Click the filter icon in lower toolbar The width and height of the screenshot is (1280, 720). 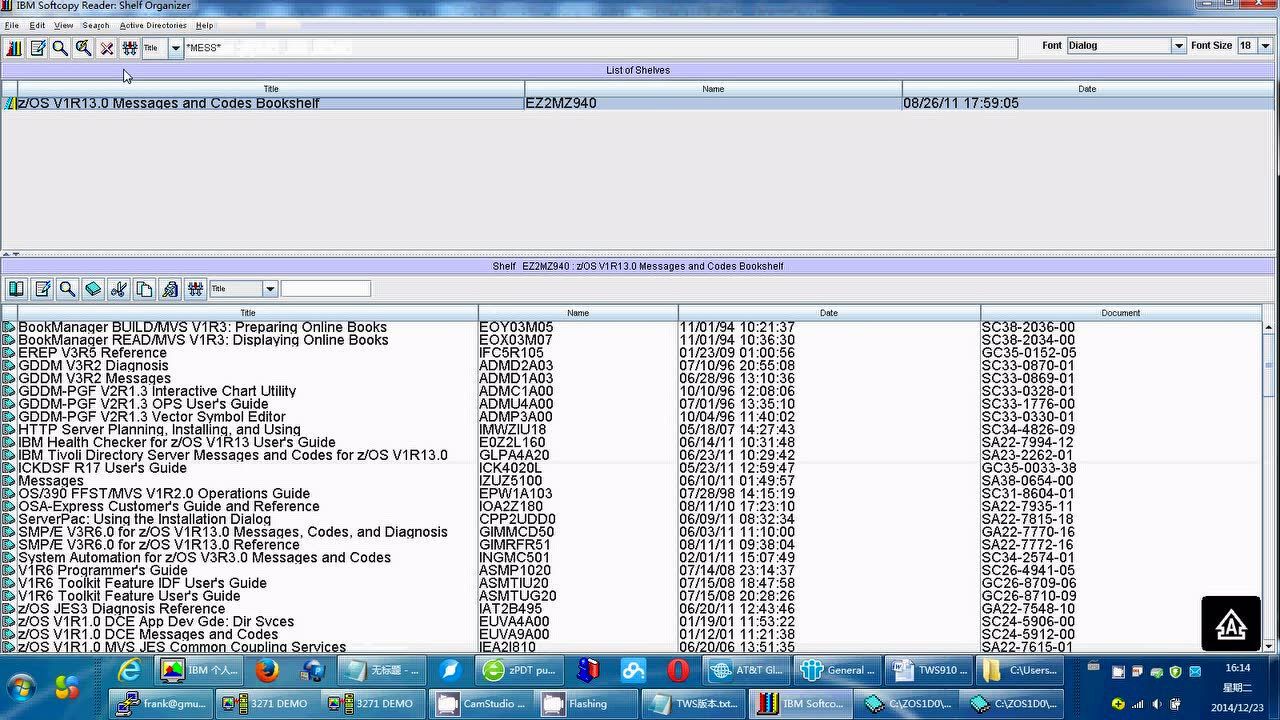195,289
